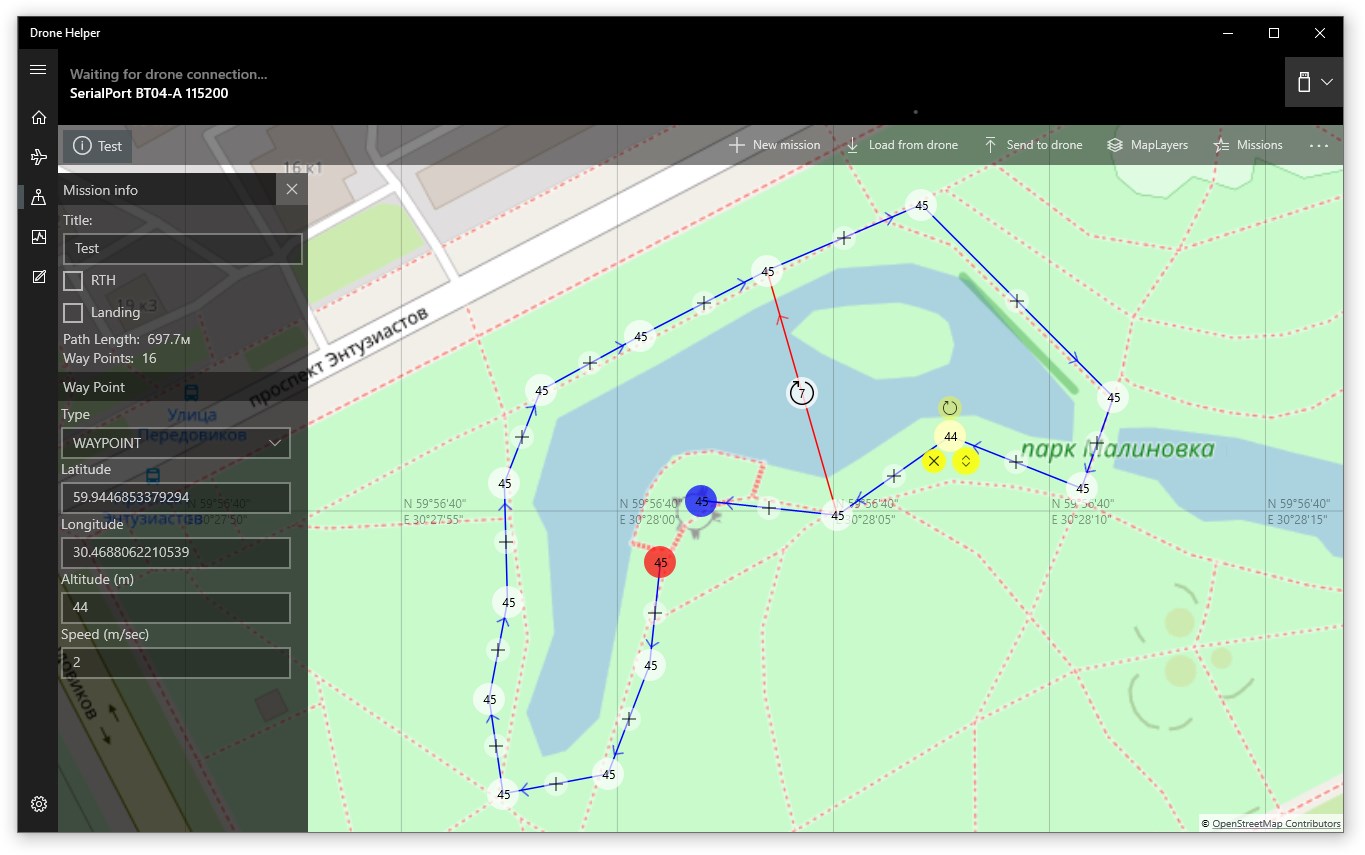The image size is (1365, 855).
Task: Open the more options ellipsis menu
Action: point(1318,145)
